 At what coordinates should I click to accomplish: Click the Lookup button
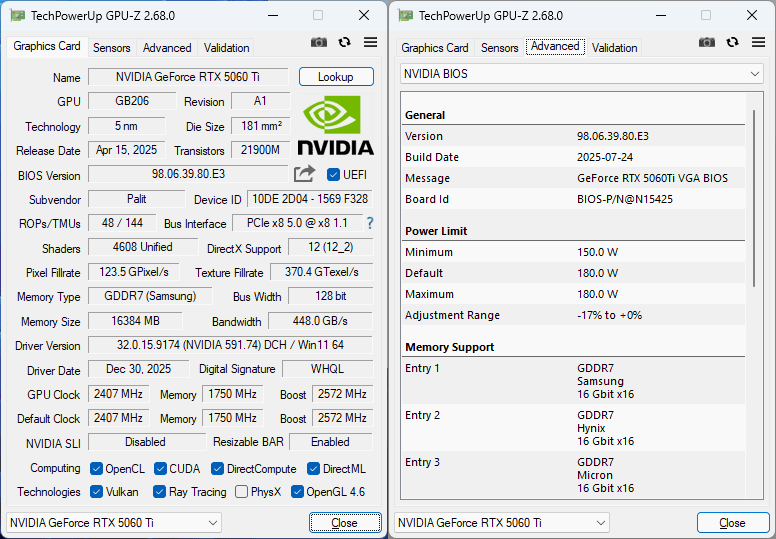tap(336, 77)
